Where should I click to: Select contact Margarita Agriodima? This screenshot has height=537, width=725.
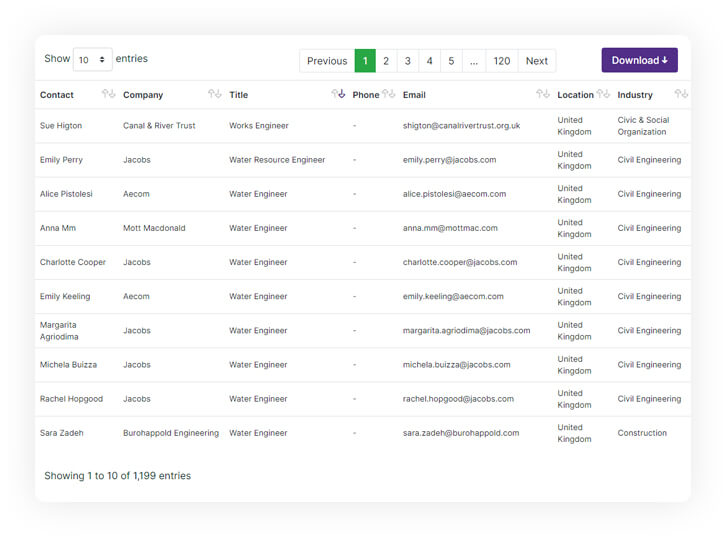click(59, 331)
